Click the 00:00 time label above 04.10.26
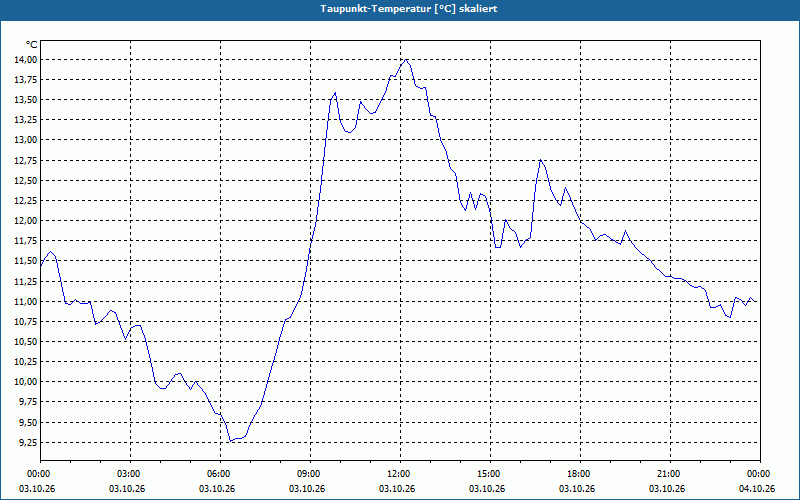 click(757, 474)
